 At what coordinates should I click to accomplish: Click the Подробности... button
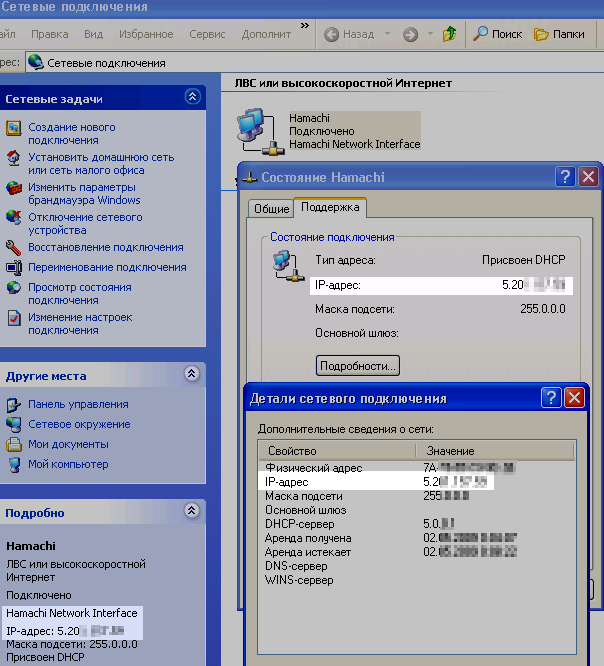pyautogui.click(x=358, y=366)
